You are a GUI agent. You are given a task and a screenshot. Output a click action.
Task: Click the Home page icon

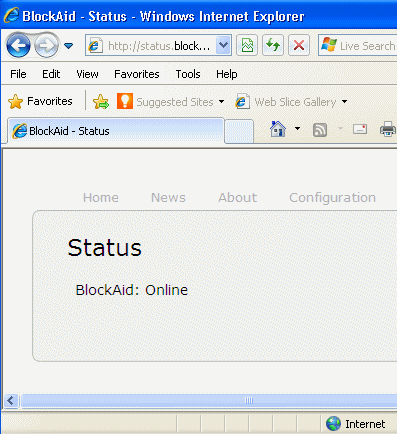point(278,129)
